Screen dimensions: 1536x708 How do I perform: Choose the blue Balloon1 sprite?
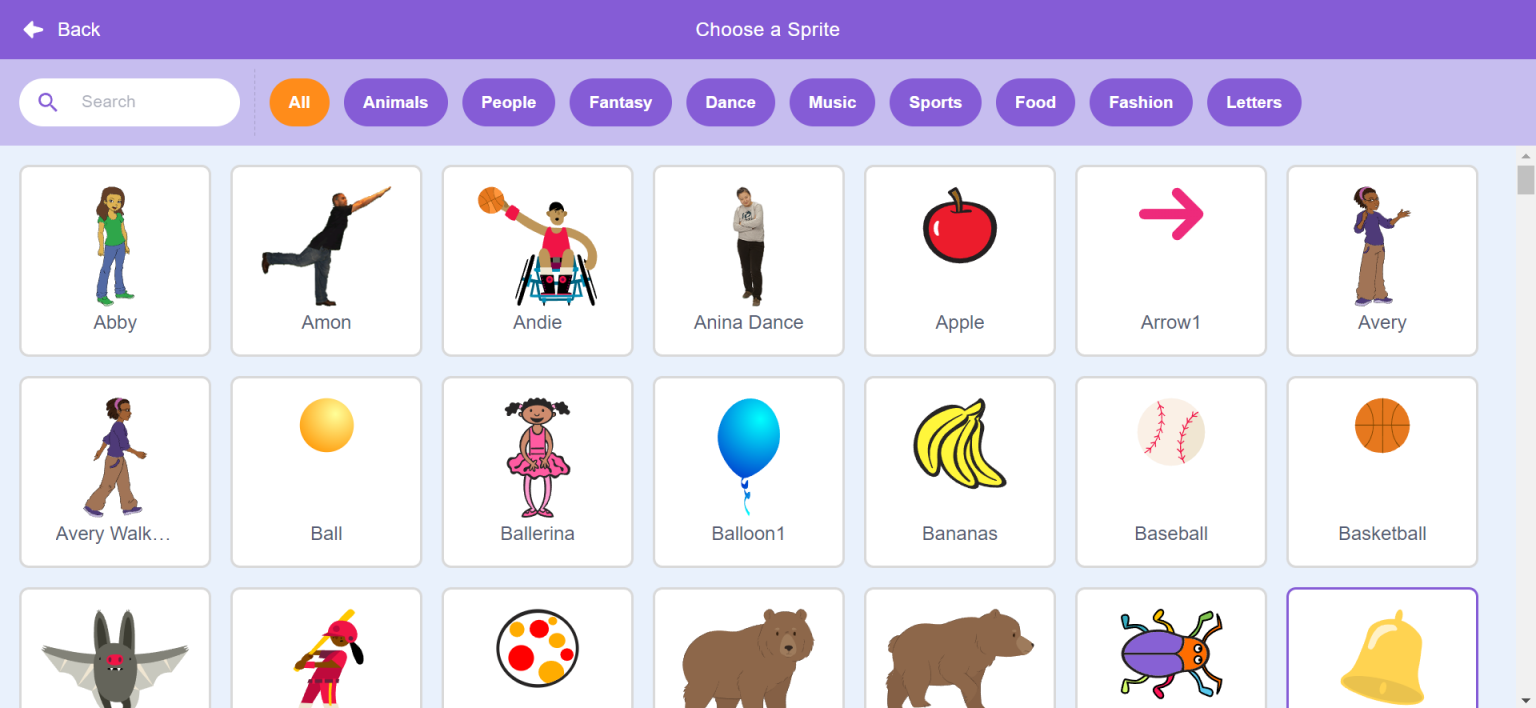click(x=749, y=472)
